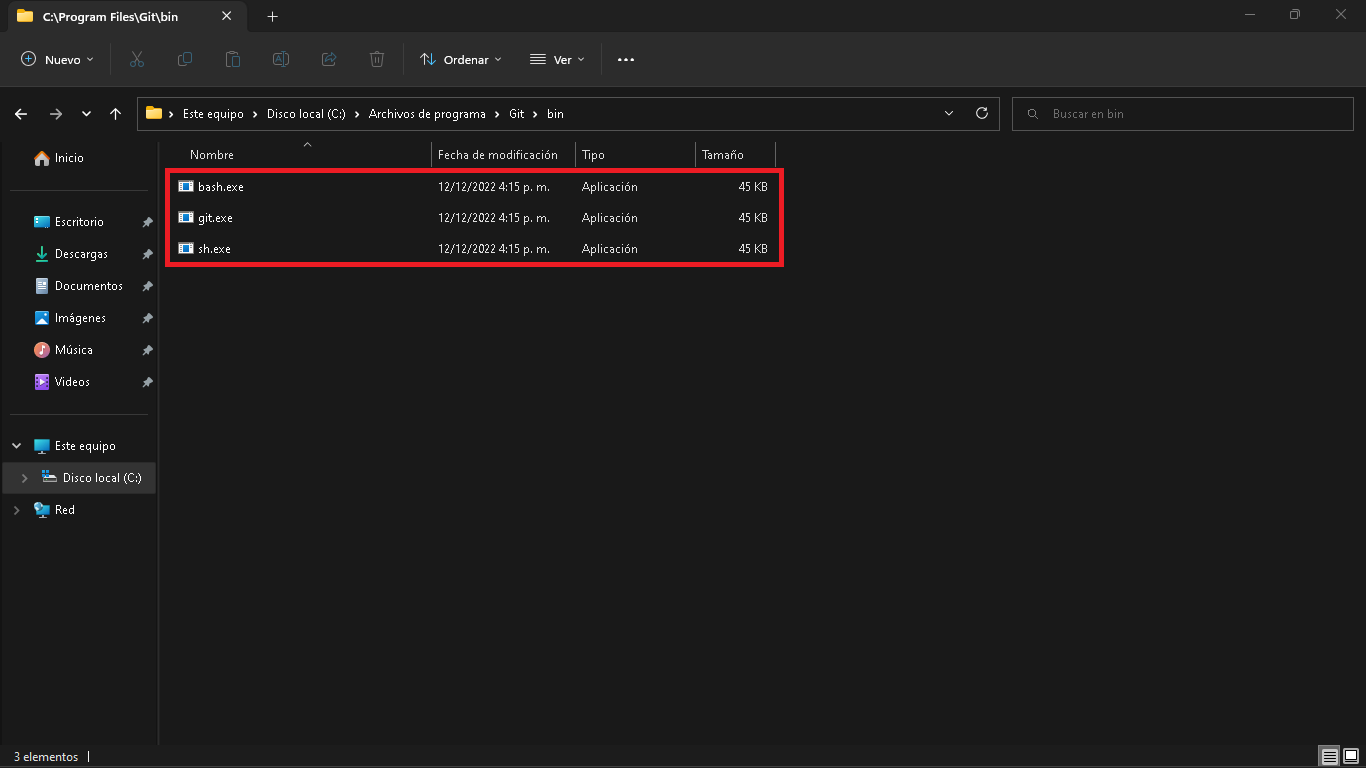Open Videos in the sidebar
The height and width of the screenshot is (768, 1366).
(x=72, y=382)
